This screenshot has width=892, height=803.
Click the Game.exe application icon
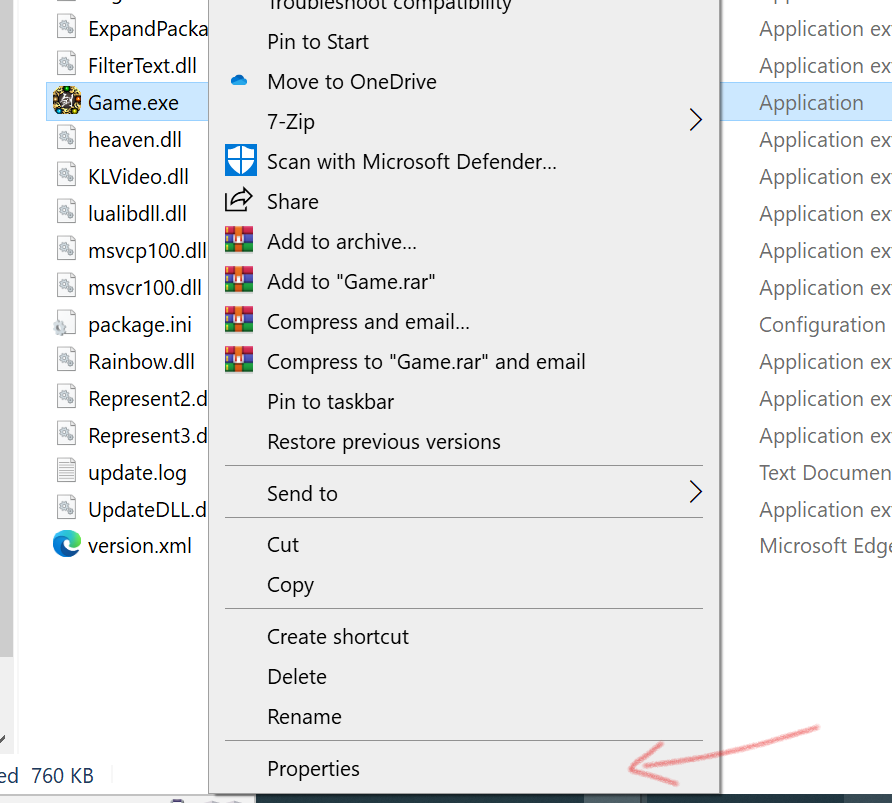67,102
